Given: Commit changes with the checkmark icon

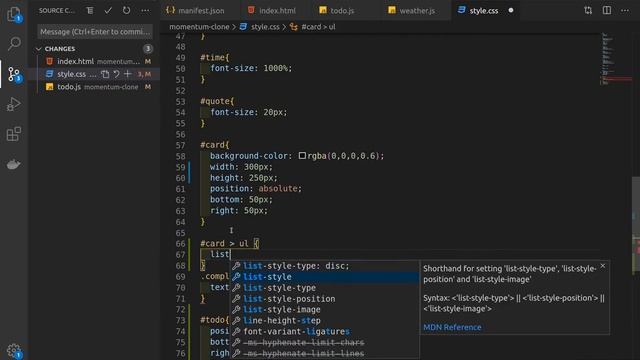Looking at the screenshot, I should 108,11.
